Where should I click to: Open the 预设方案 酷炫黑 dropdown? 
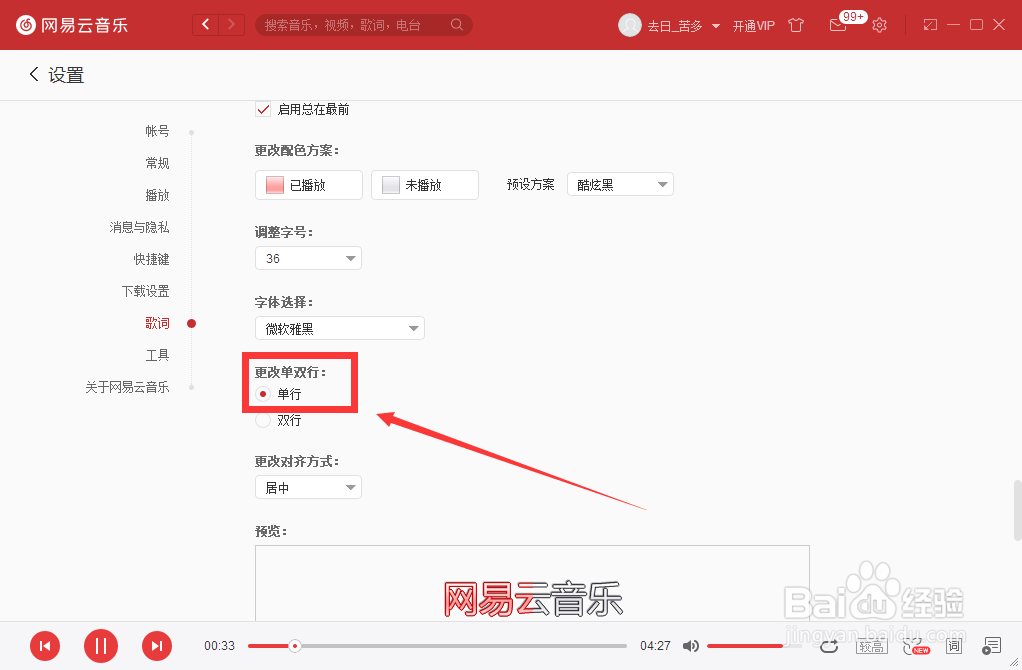[619, 184]
